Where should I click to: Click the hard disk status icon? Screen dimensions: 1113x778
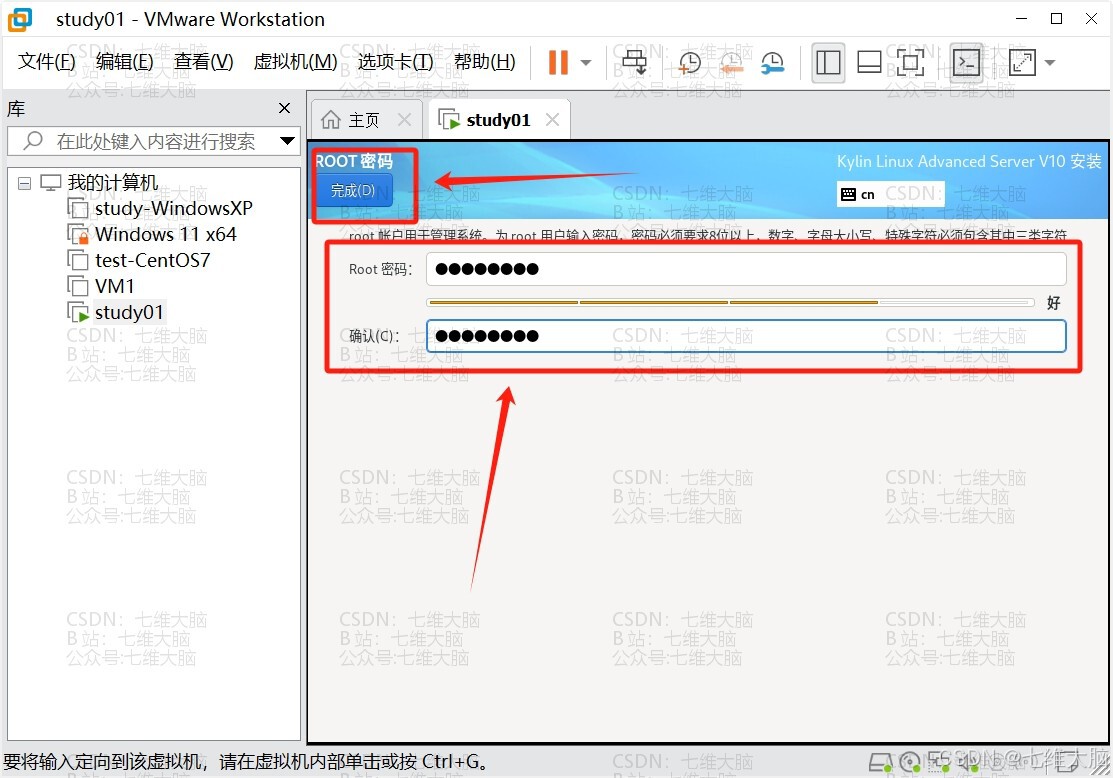click(882, 763)
